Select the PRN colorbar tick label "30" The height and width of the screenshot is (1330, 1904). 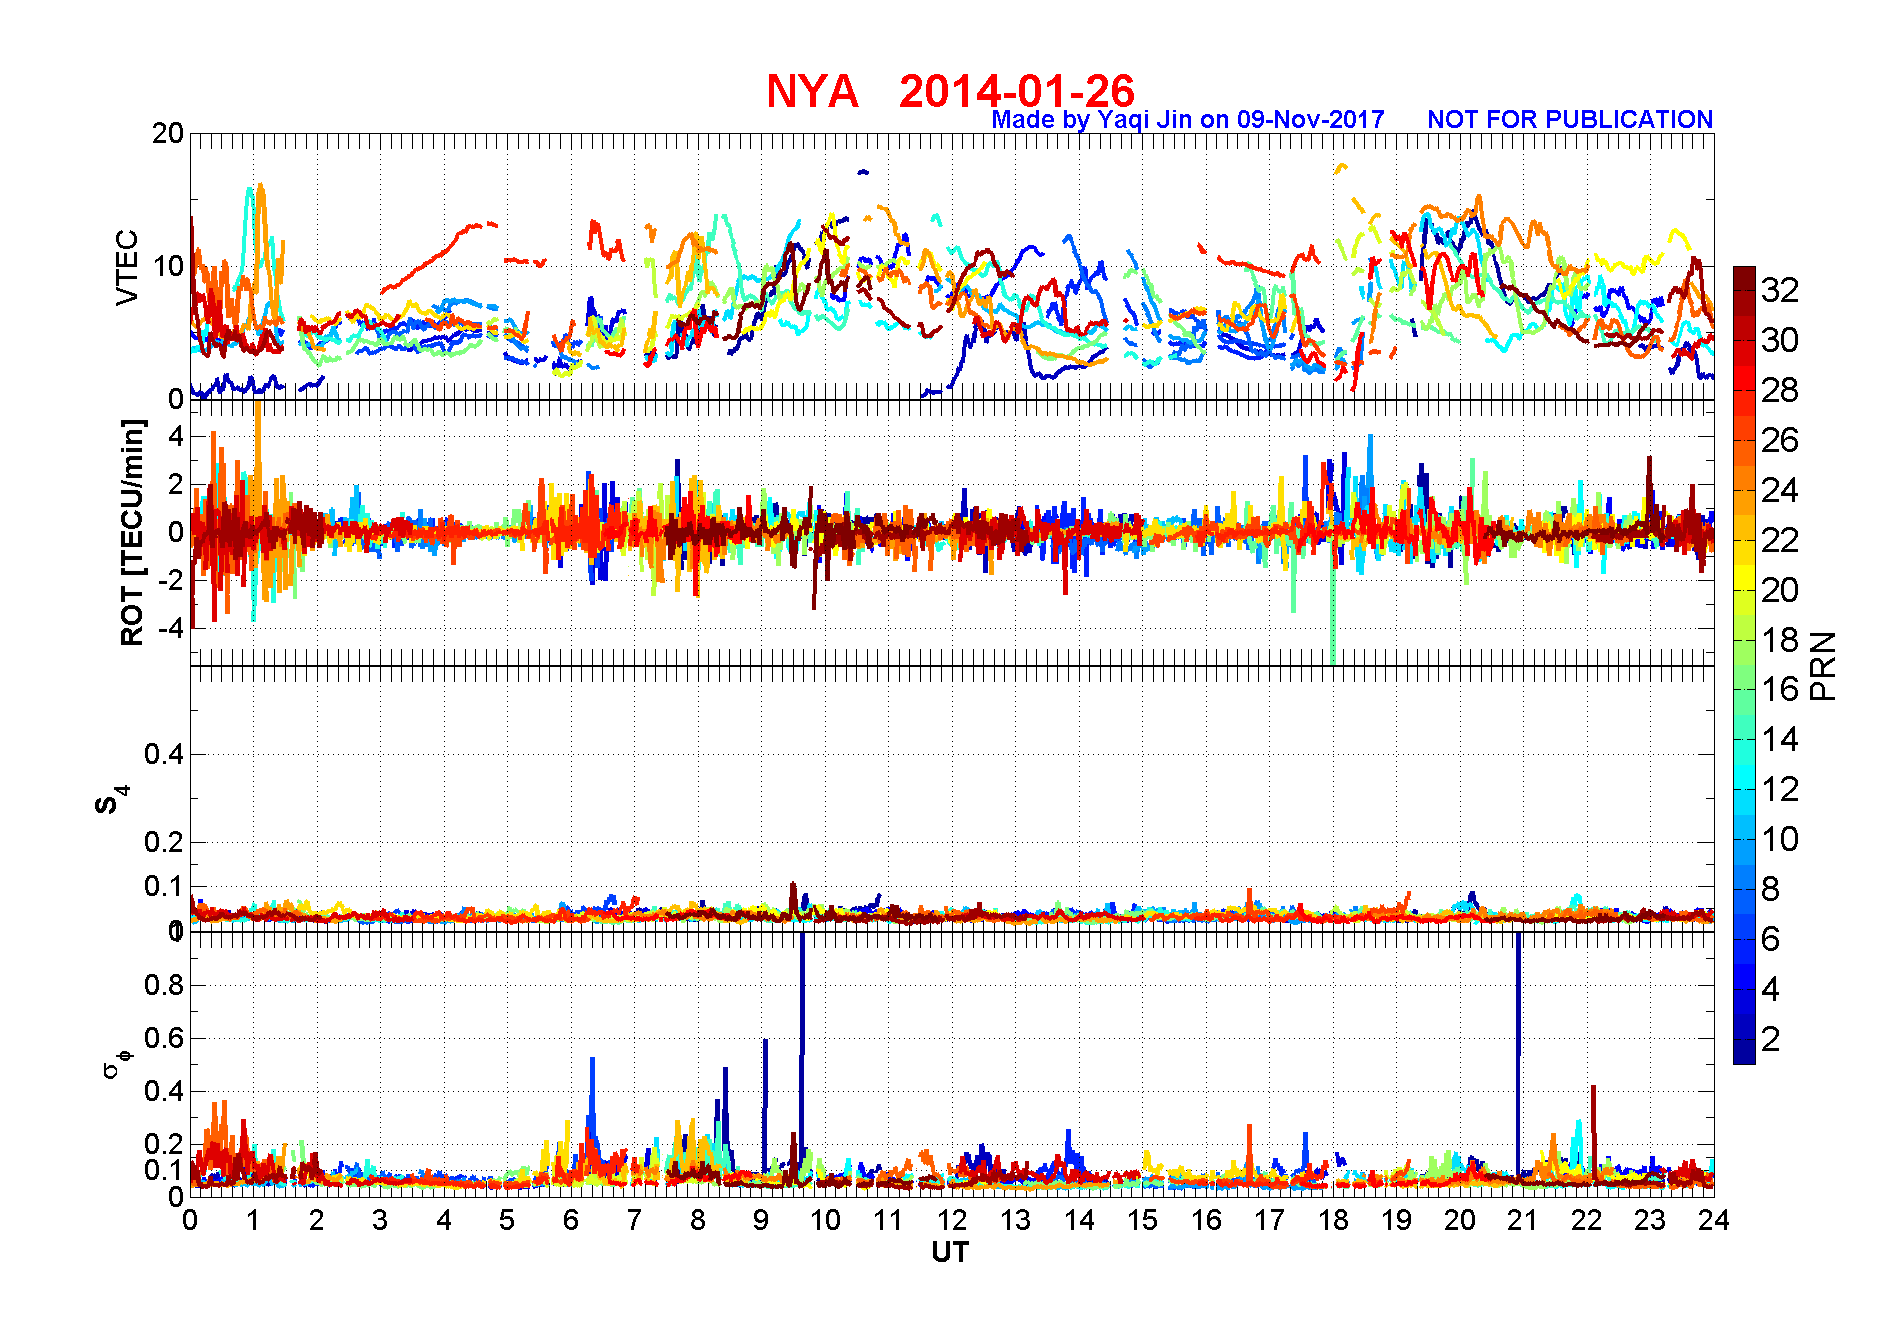click(x=1780, y=340)
